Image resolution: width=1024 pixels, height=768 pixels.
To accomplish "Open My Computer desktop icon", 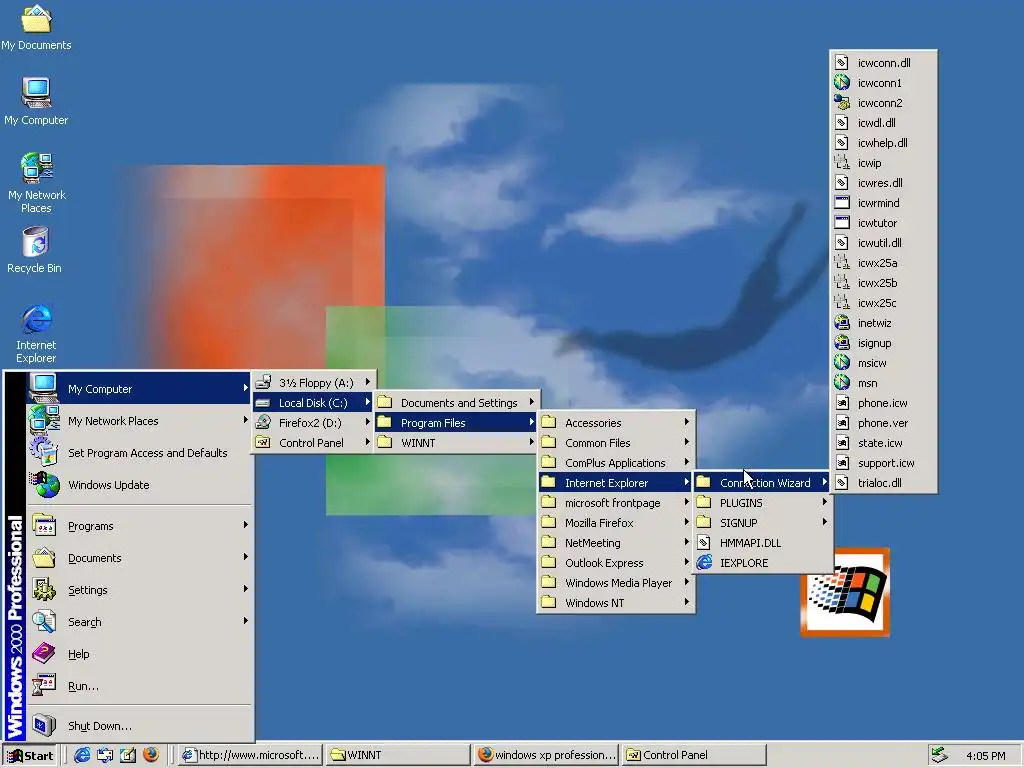I will [x=36, y=101].
